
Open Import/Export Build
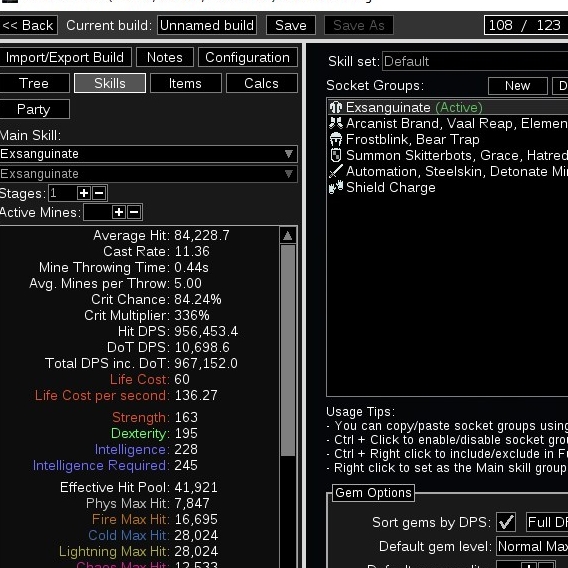65,57
